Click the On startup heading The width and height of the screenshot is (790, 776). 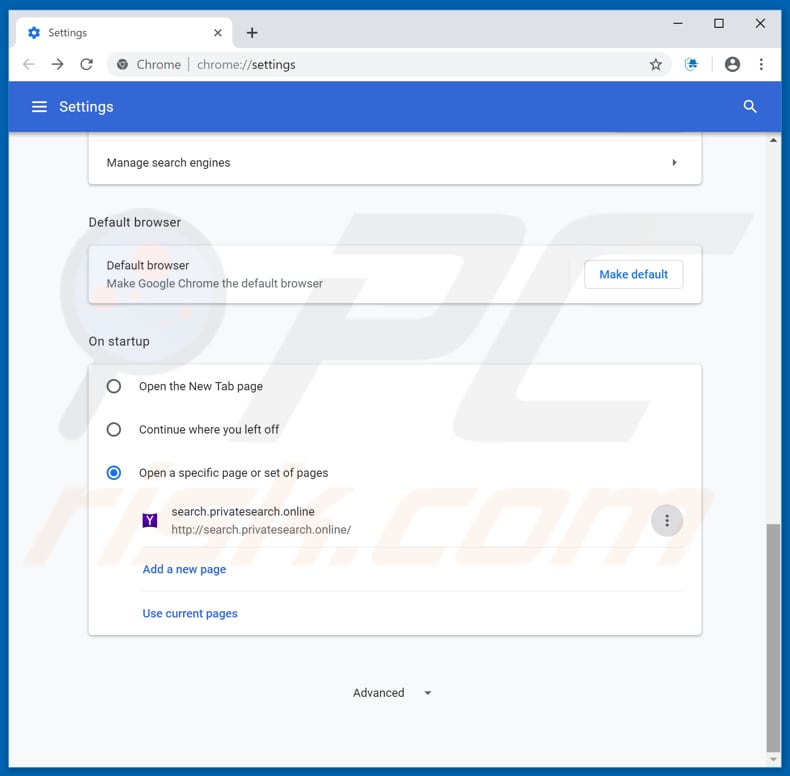[119, 342]
